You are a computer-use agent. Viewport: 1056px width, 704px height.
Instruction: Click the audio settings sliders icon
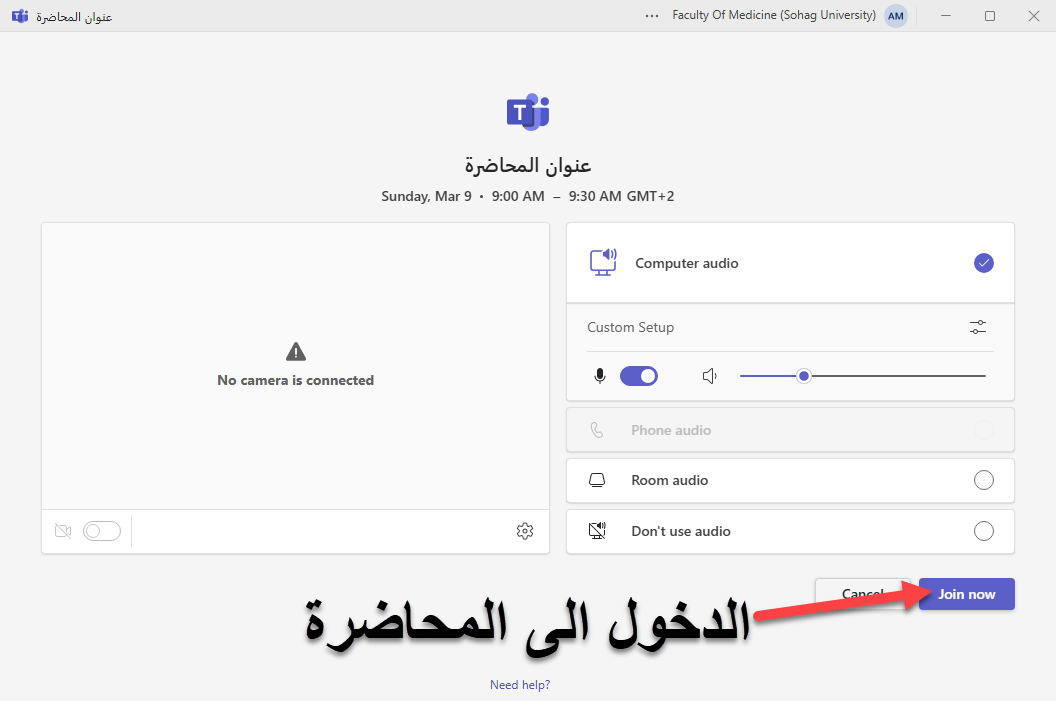coord(978,327)
